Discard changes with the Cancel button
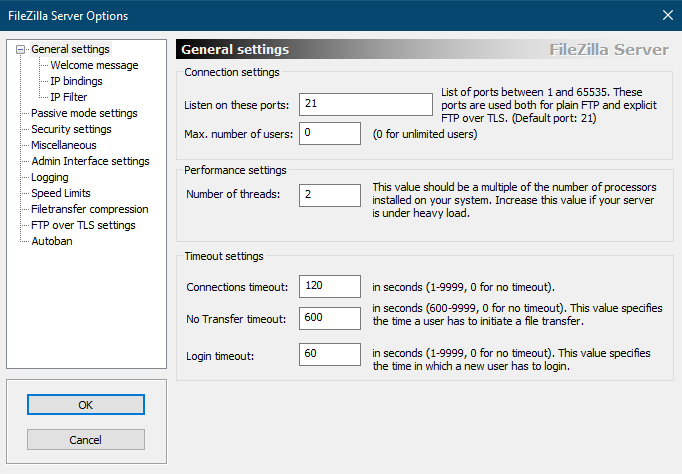This screenshot has height=474, width=682. pos(86,440)
